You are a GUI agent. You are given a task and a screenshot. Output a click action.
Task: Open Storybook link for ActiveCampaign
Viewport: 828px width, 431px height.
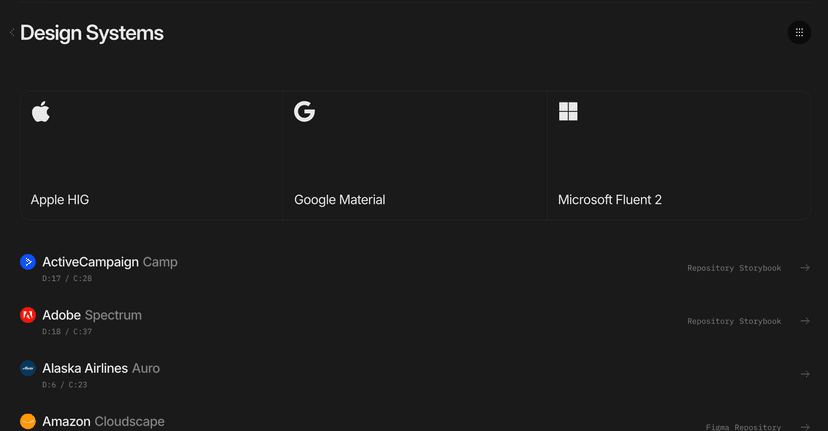(x=760, y=268)
